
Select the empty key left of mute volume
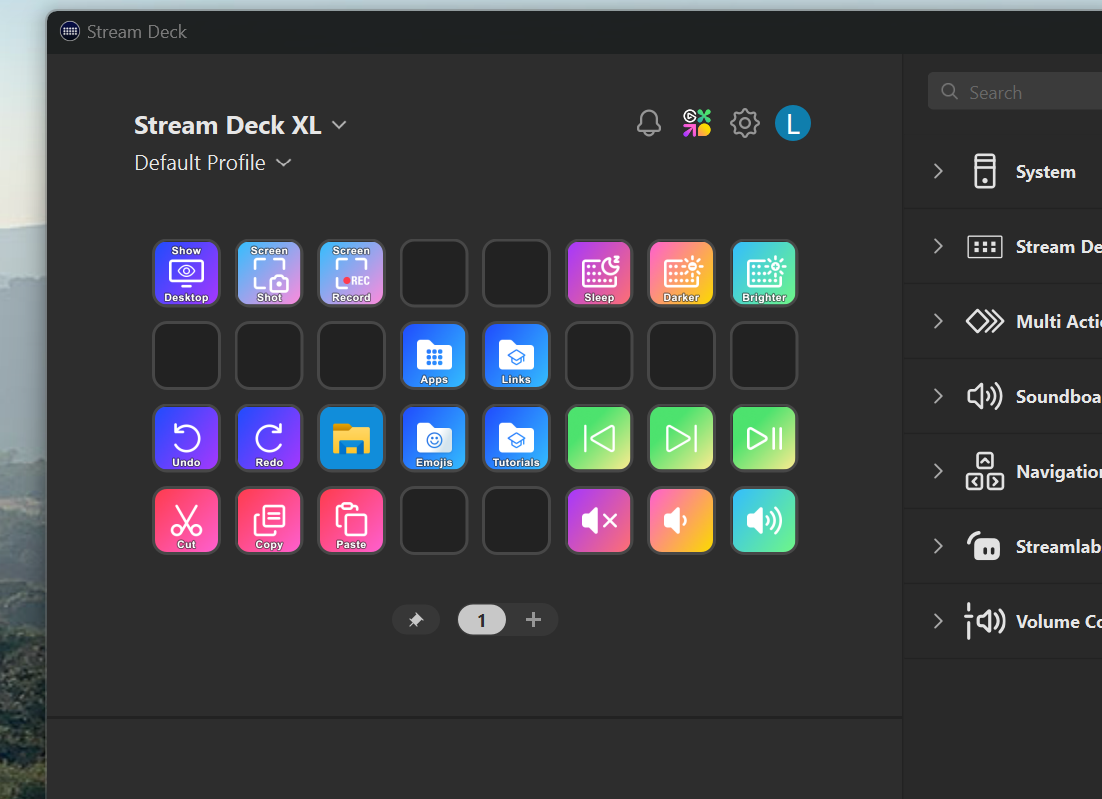point(517,521)
